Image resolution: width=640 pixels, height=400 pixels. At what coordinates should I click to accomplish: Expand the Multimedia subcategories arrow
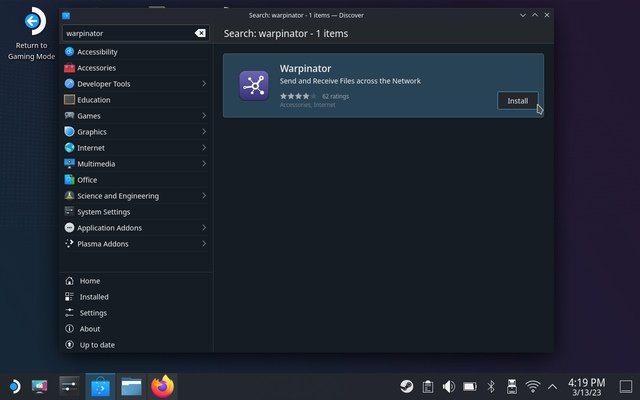tap(204, 164)
